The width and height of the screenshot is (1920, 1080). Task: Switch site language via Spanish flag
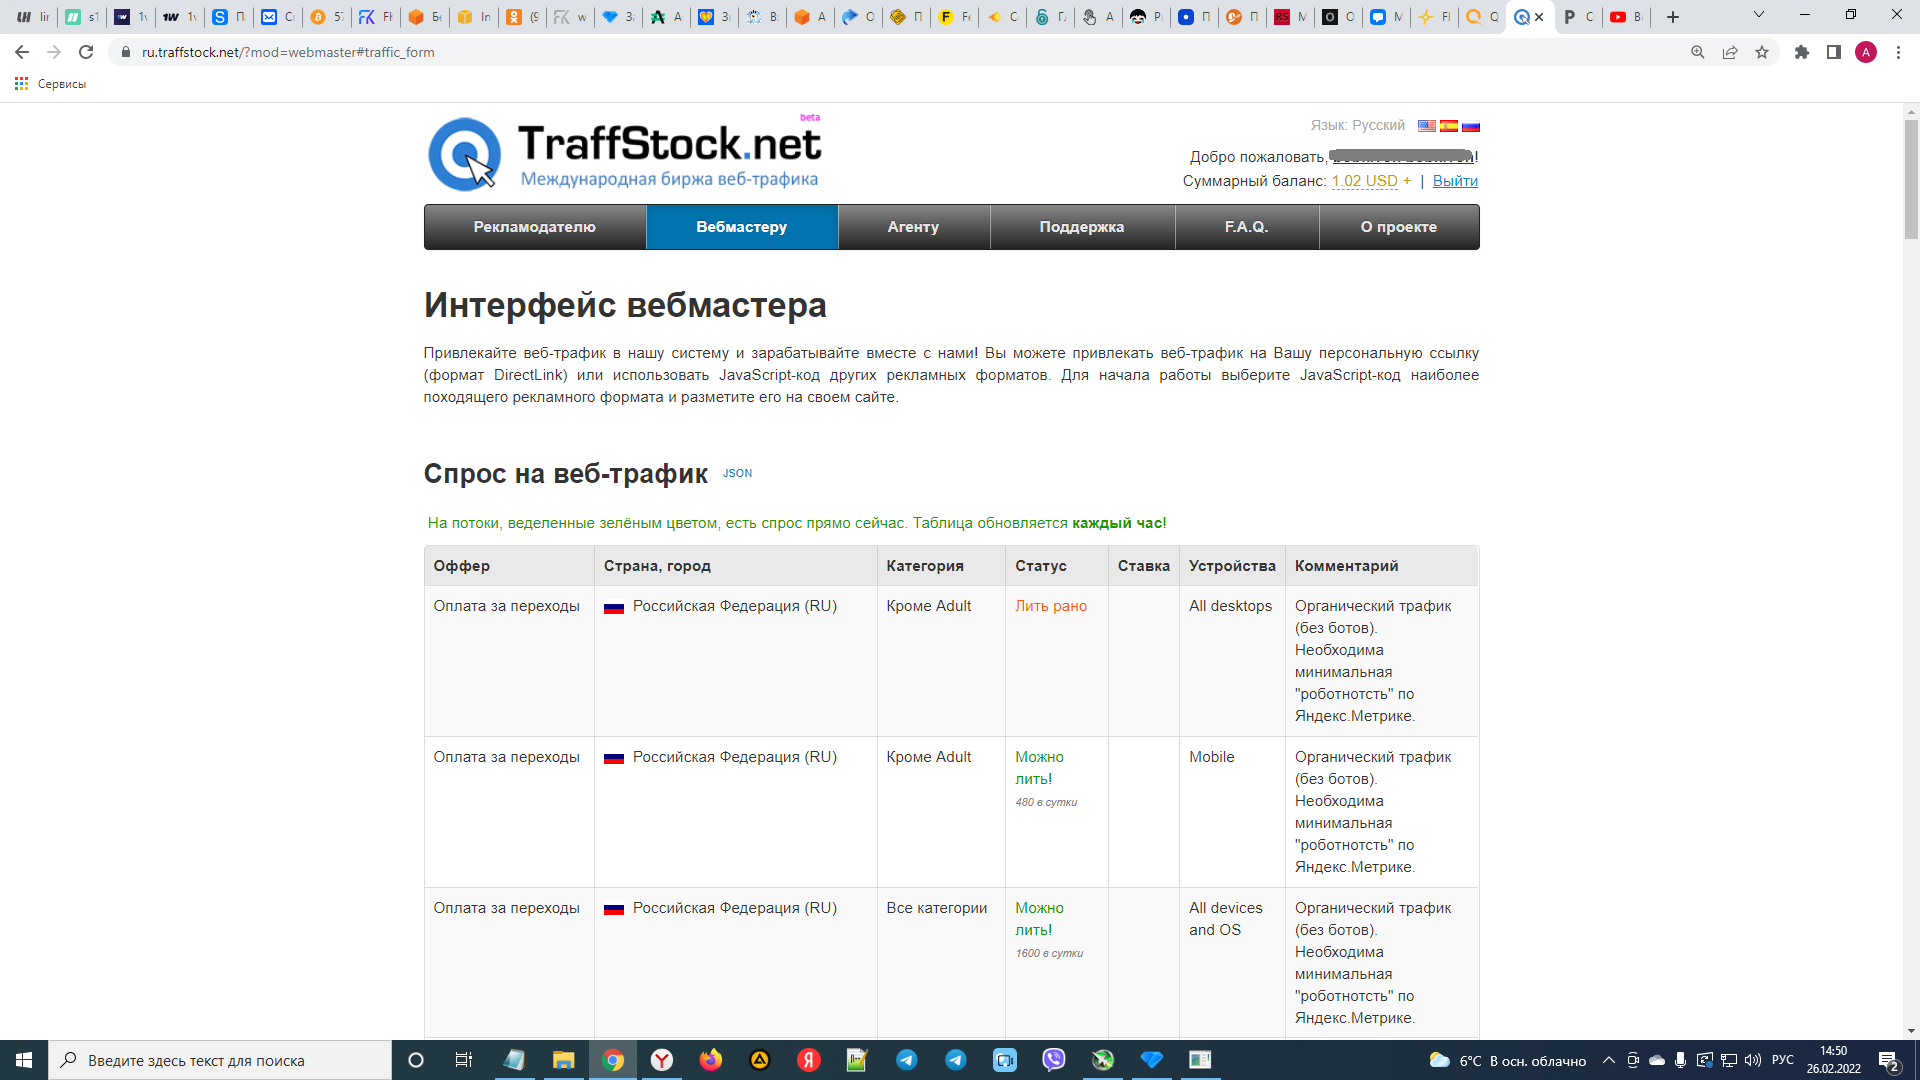1449,126
